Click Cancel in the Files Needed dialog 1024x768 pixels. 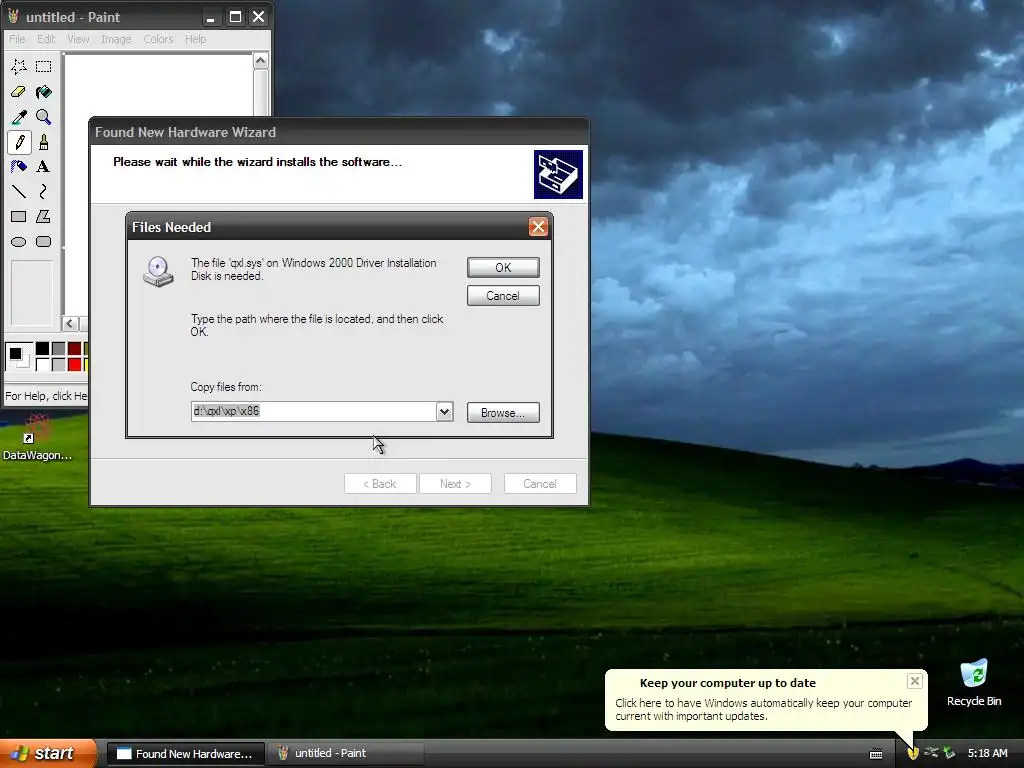pos(503,296)
